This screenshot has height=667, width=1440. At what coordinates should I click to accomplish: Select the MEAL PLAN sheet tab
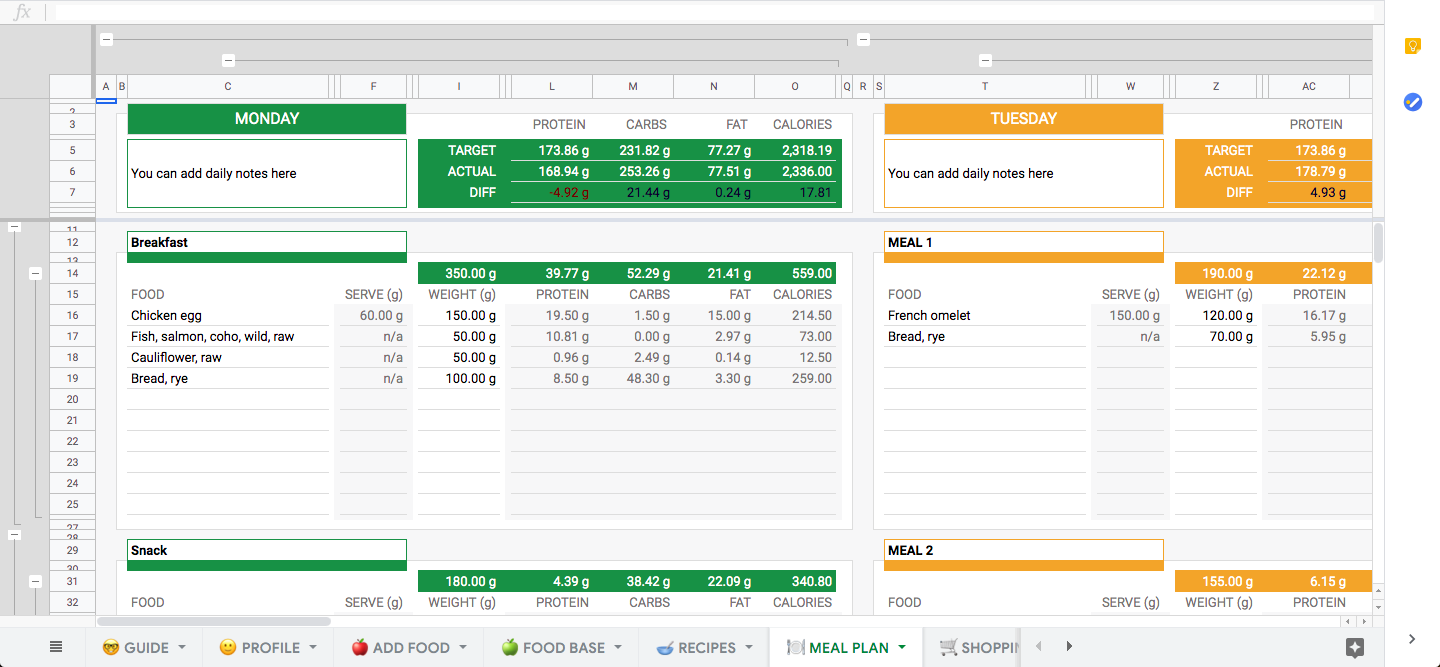846,647
